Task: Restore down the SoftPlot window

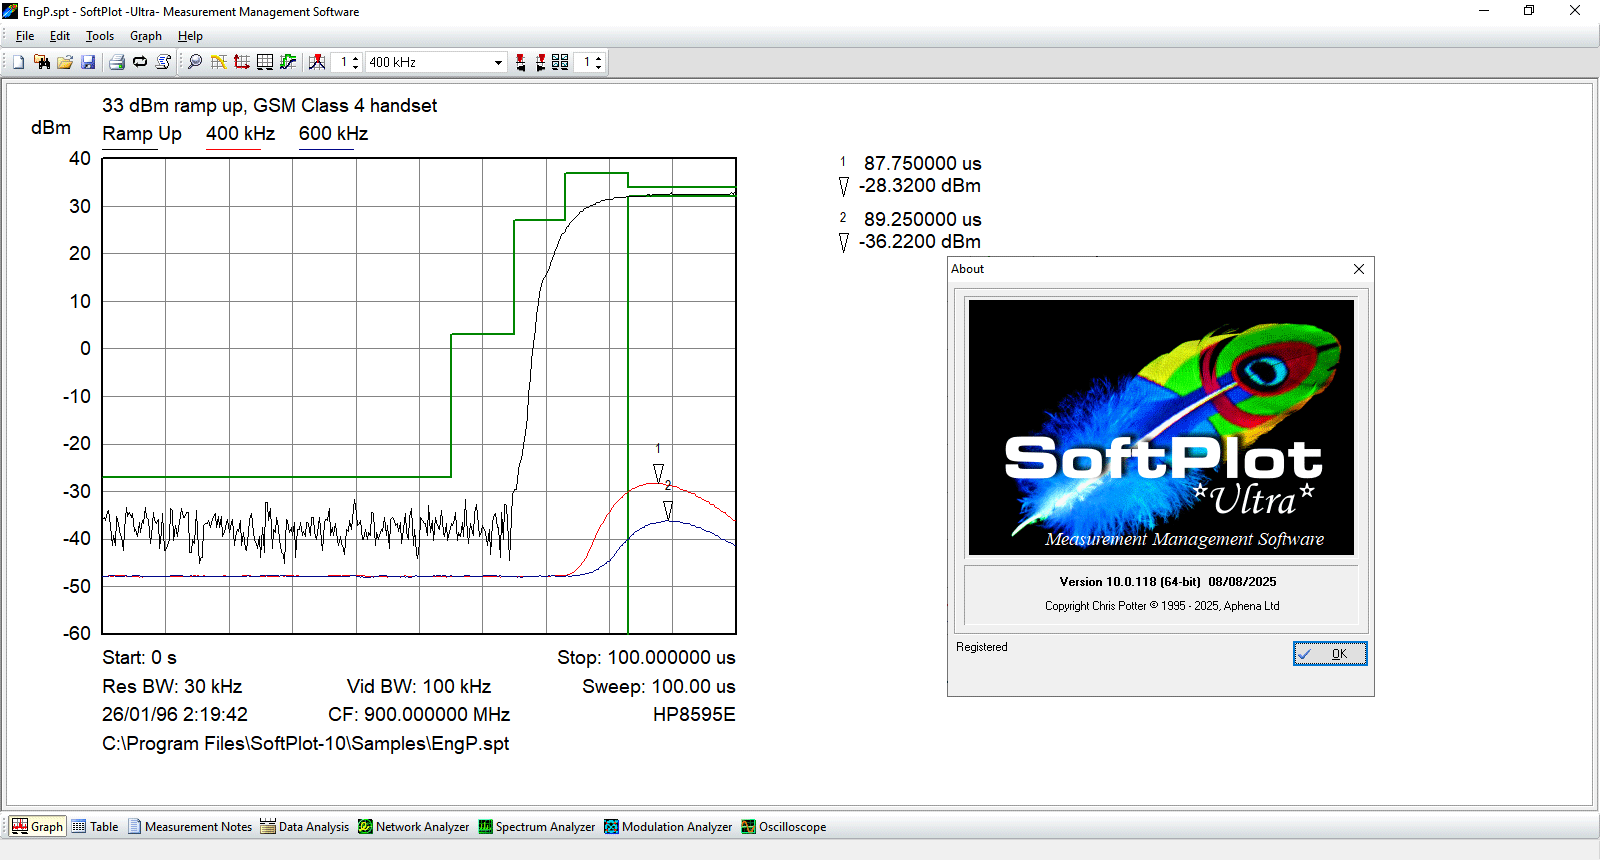Action: tap(1529, 11)
